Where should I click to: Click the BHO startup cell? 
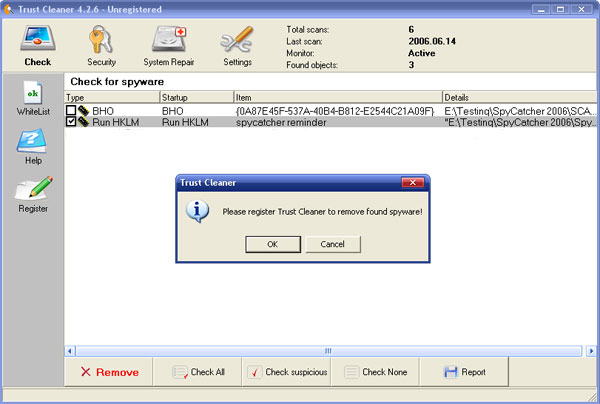(x=173, y=111)
